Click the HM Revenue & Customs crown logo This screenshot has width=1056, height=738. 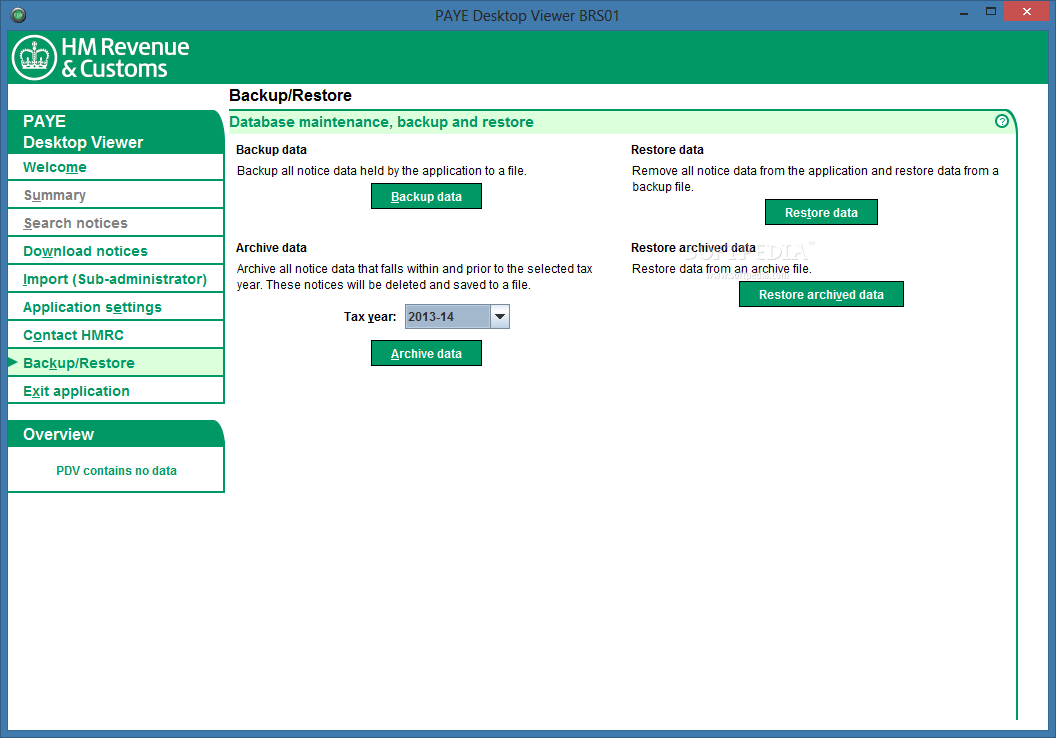point(34,58)
